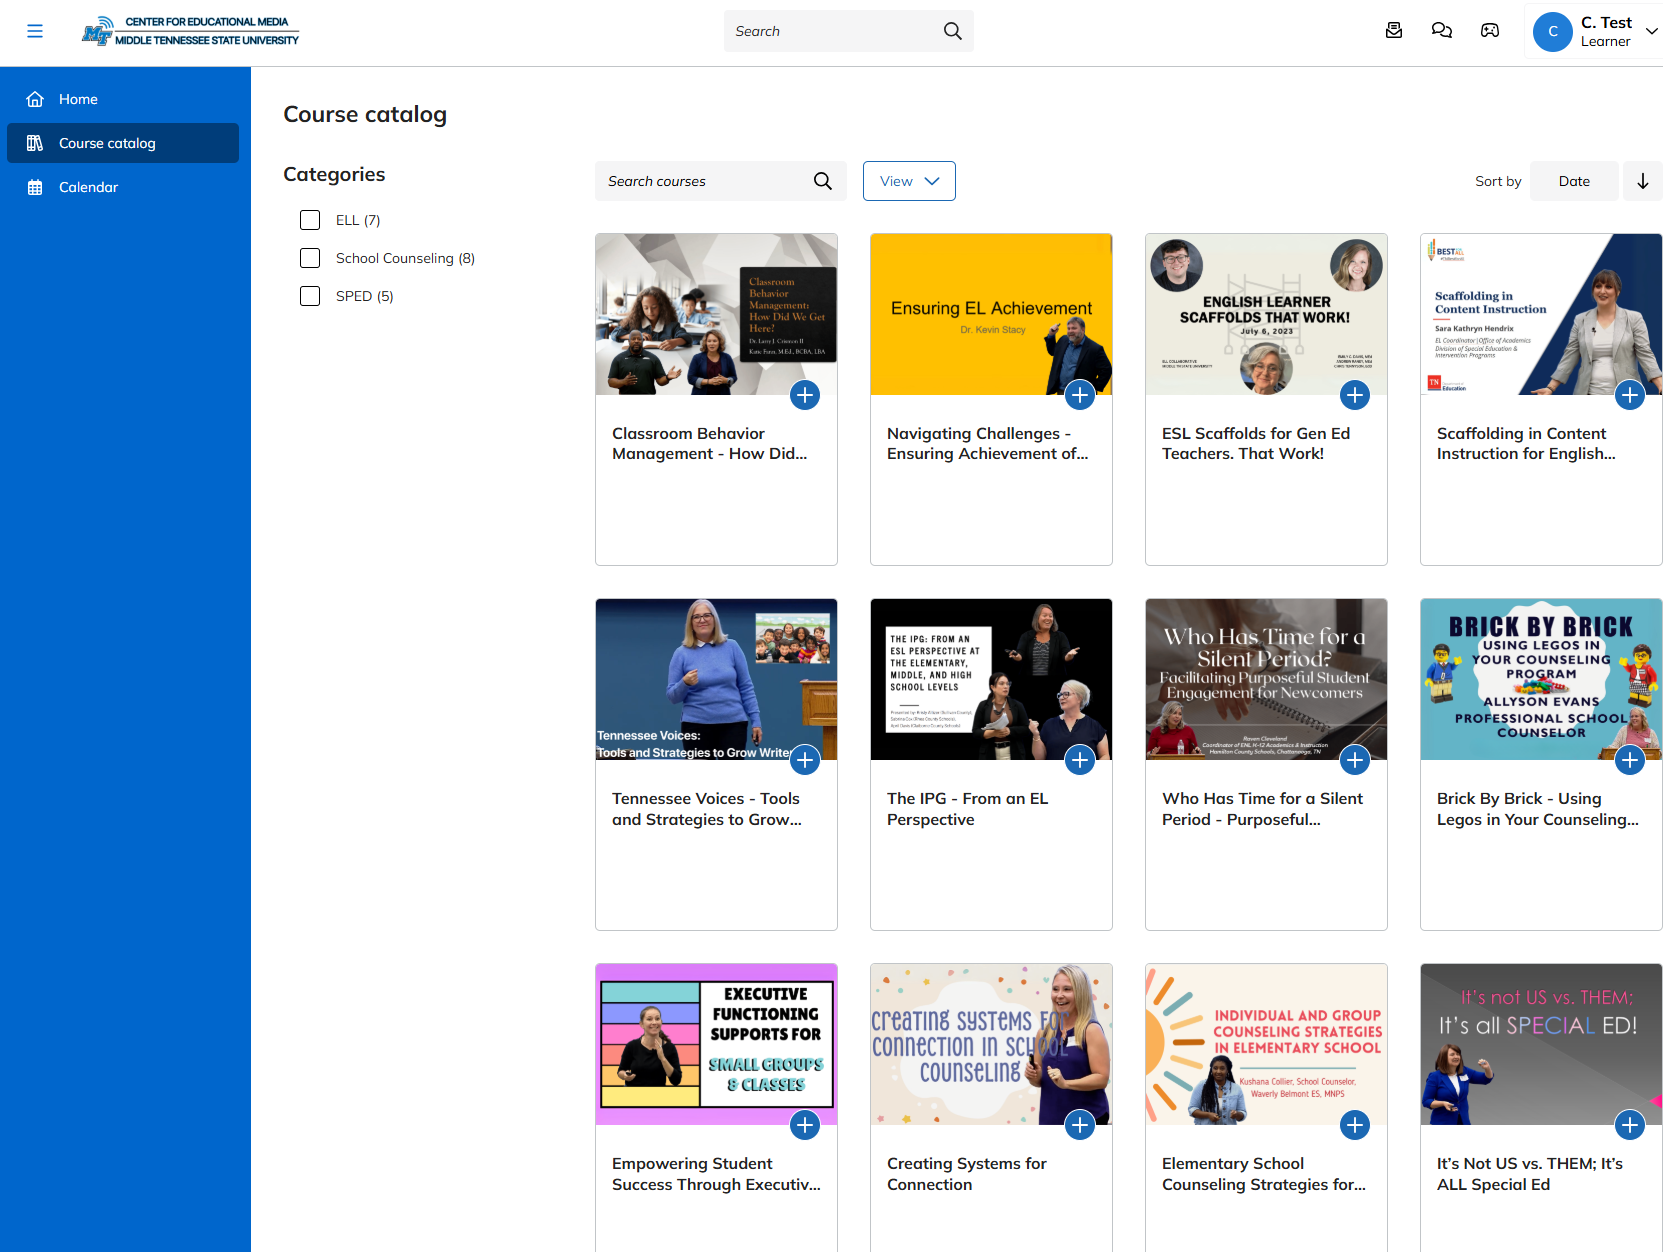
Task: Expand the View dropdown
Action: tap(908, 181)
